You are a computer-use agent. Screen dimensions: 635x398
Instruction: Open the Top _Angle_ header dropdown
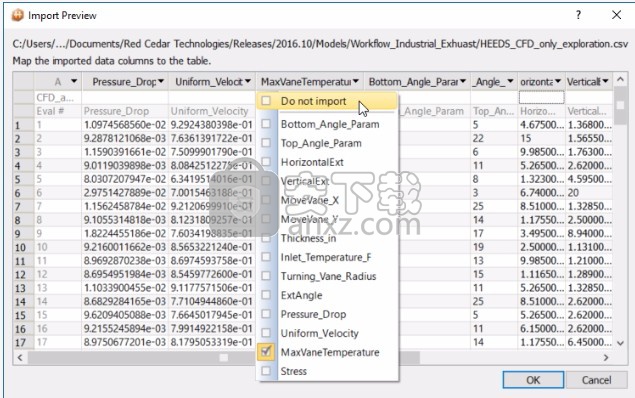pyautogui.click(x=510, y=81)
